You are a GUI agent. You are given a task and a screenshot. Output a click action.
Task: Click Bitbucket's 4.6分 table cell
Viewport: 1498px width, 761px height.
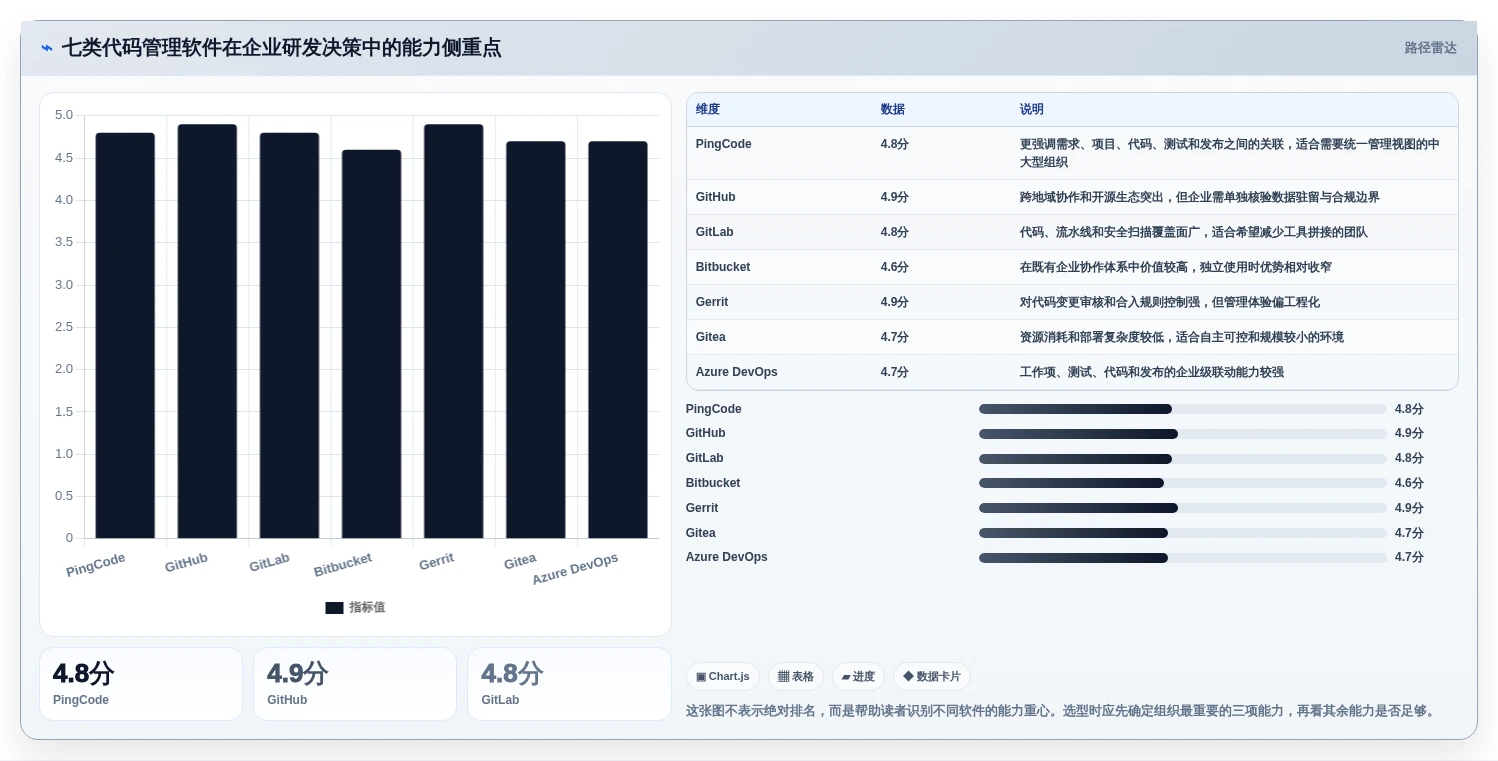click(895, 267)
